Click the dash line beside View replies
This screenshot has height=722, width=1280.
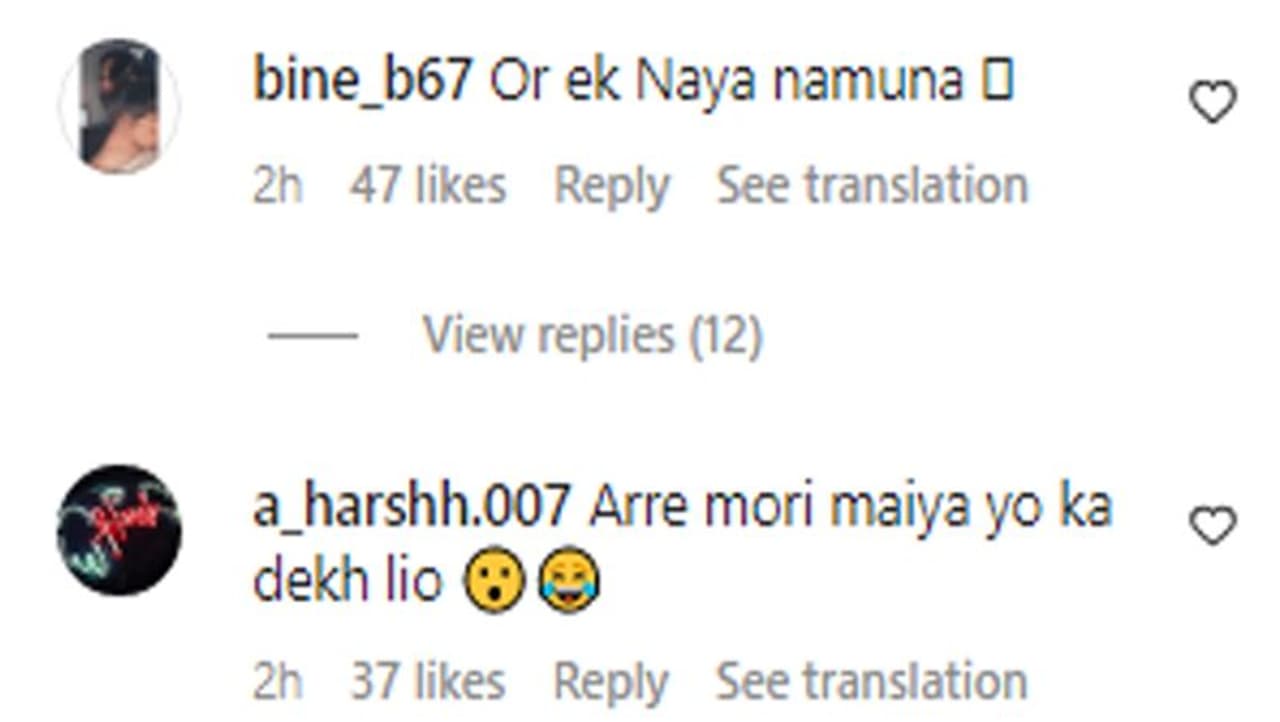pyautogui.click(x=313, y=335)
